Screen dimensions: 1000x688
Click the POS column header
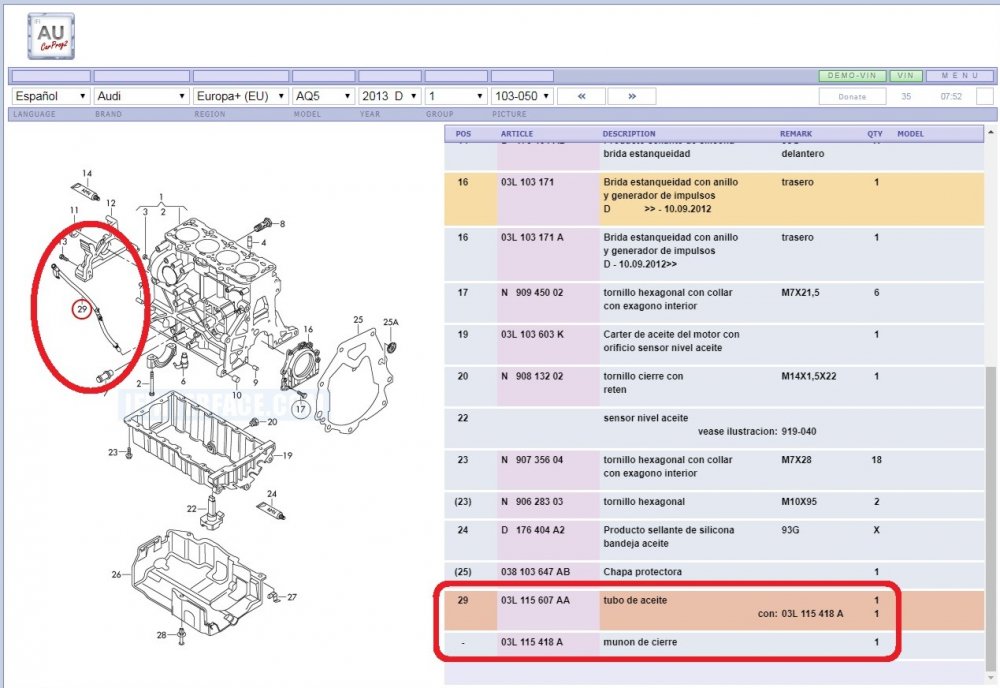click(x=464, y=134)
